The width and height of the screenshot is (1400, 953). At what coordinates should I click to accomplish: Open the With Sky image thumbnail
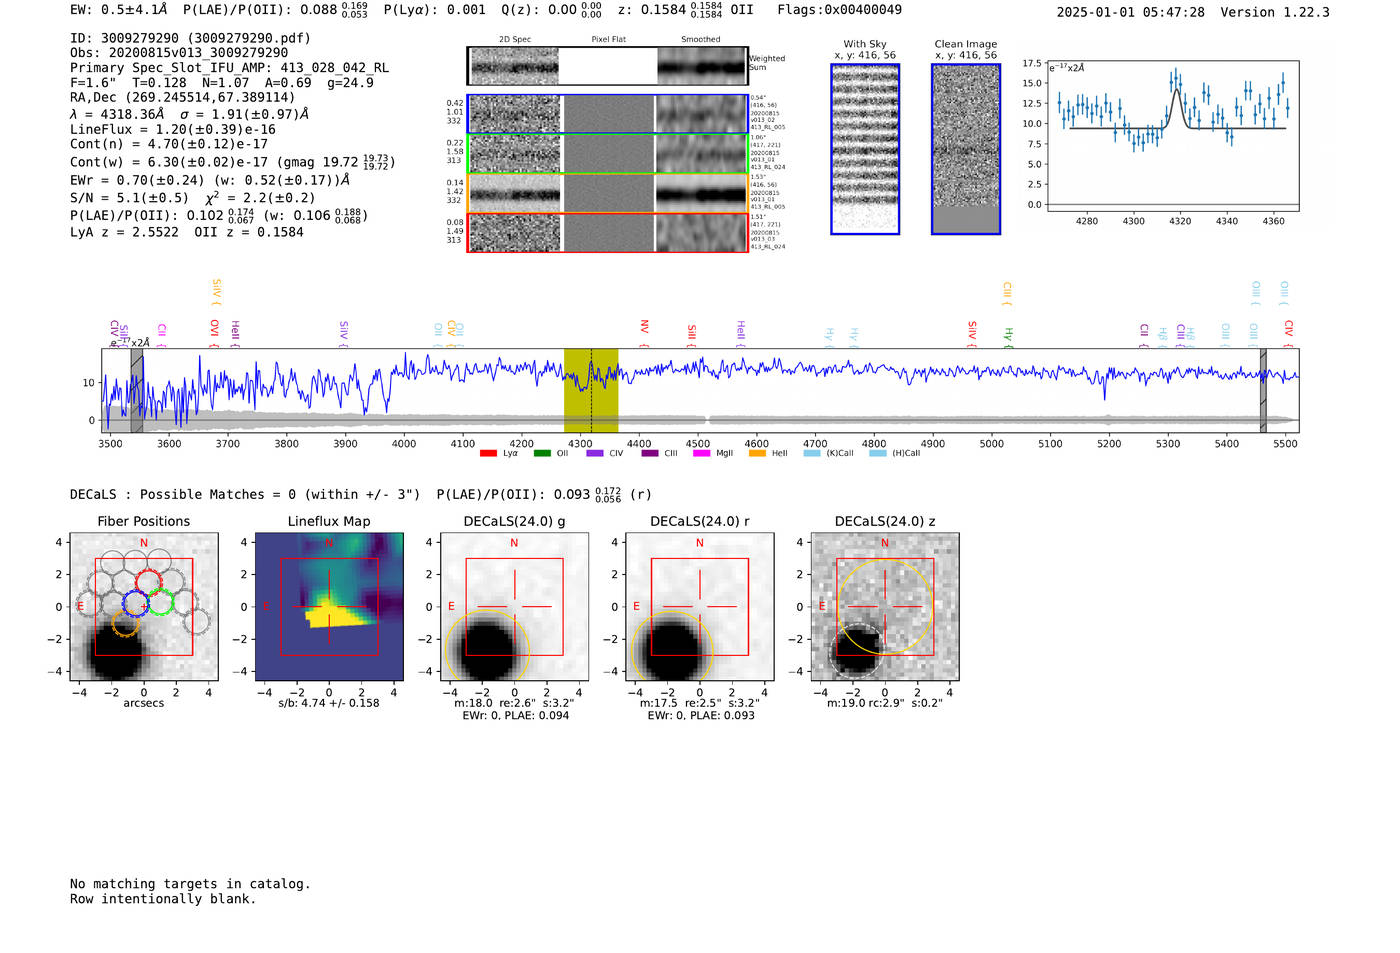865,149
